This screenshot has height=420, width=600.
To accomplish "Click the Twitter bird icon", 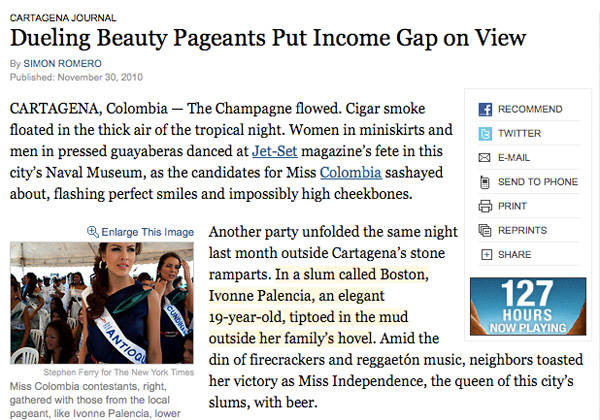I will [x=485, y=133].
